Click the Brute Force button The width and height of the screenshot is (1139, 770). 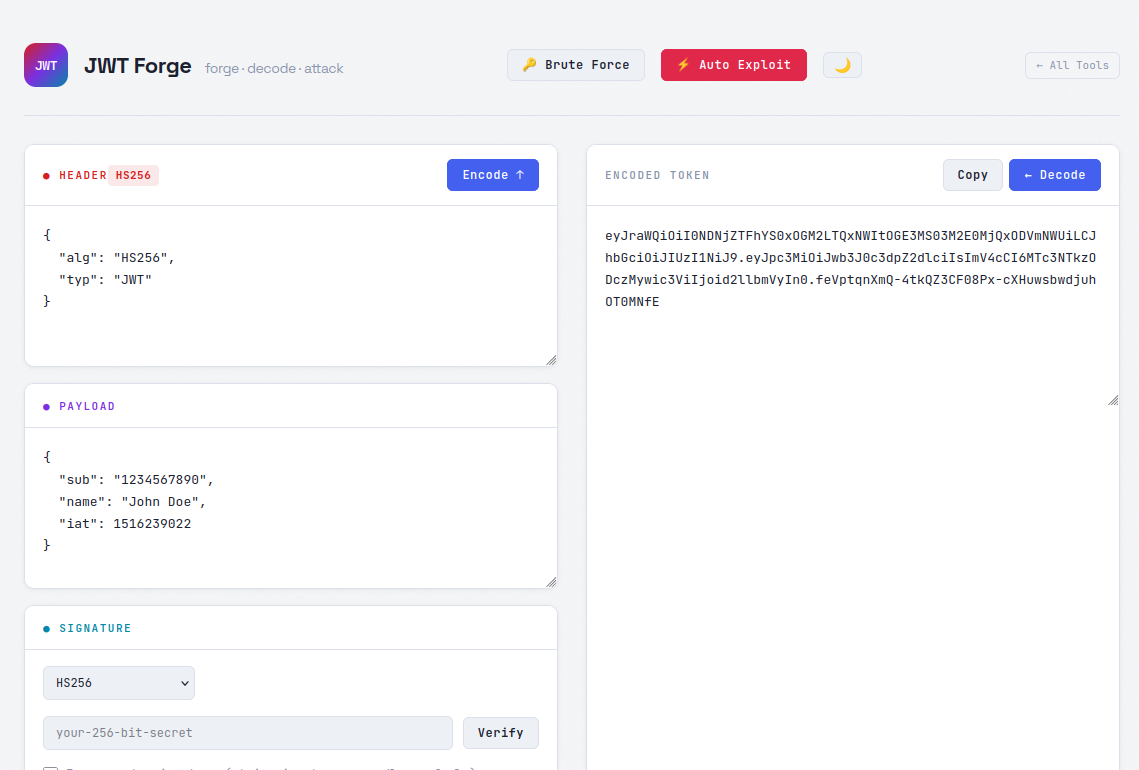pos(575,64)
